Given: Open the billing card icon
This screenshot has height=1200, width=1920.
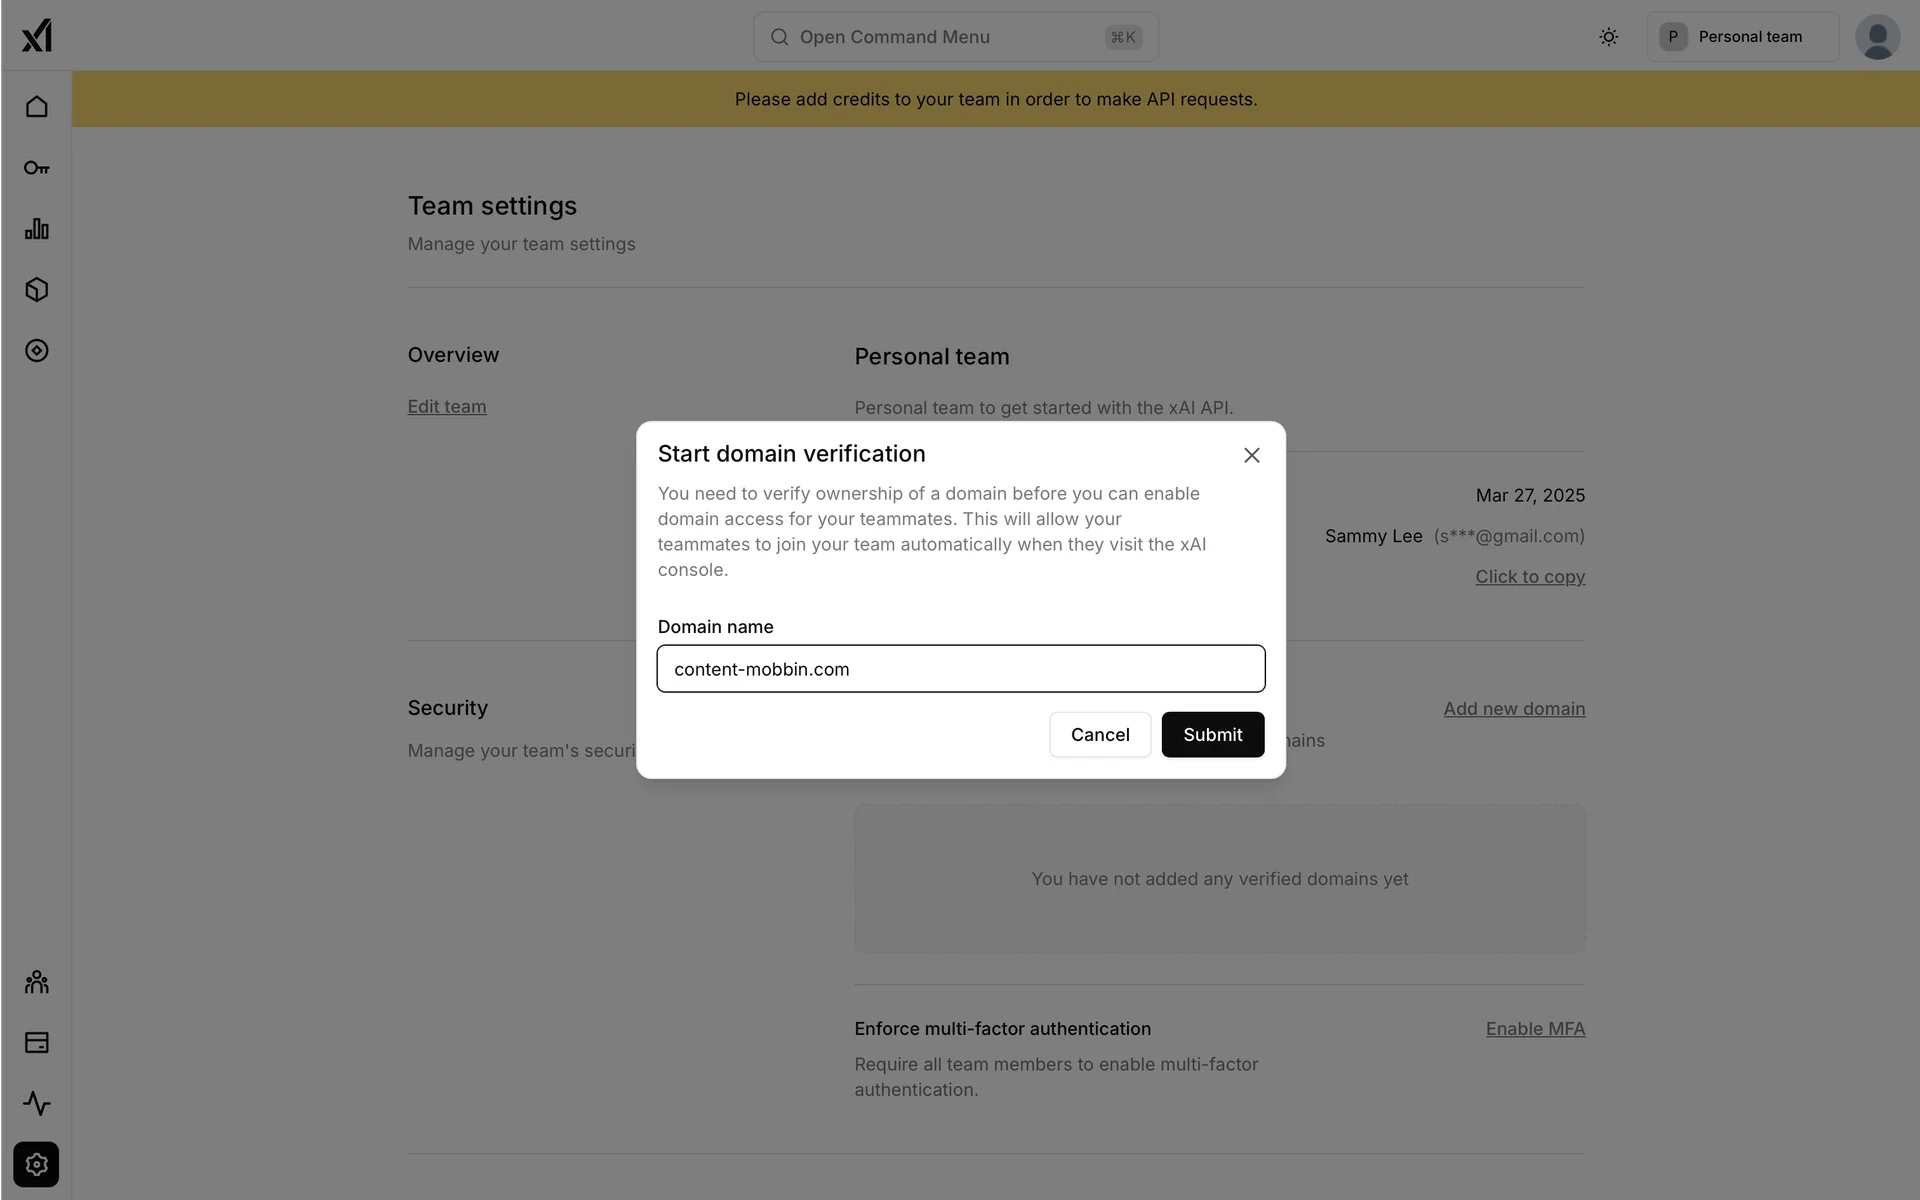Looking at the screenshot, I should click(x=37, y=1043).
